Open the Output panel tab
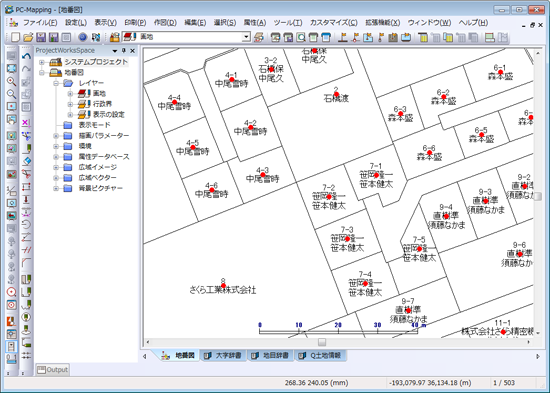 (53, 370)
